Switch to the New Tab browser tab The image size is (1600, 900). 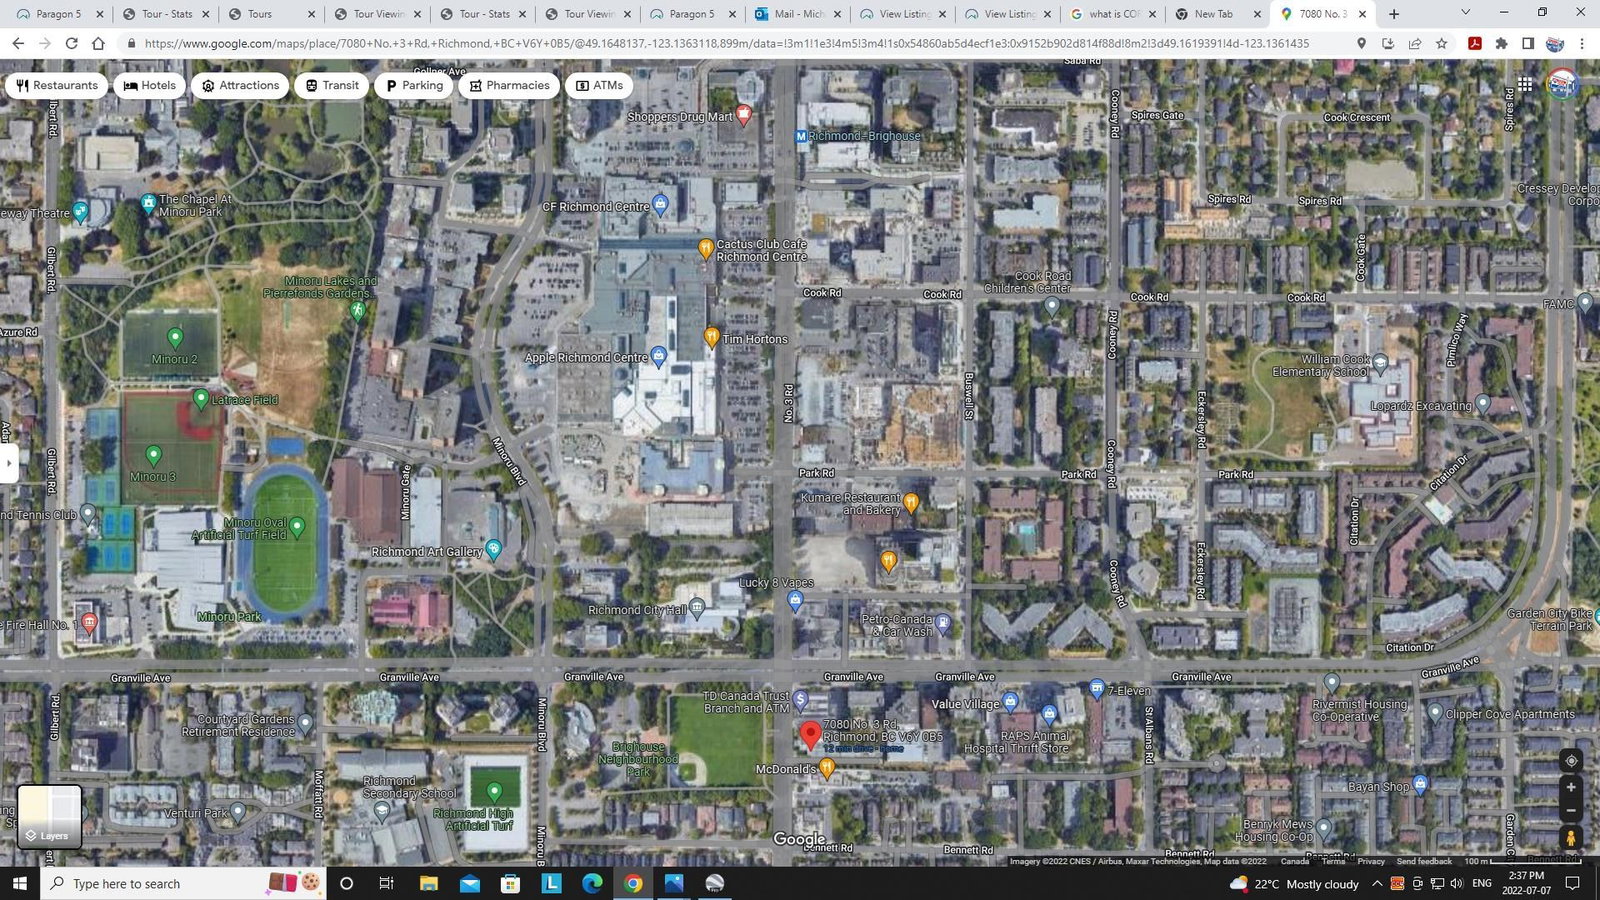[1217, 14]
